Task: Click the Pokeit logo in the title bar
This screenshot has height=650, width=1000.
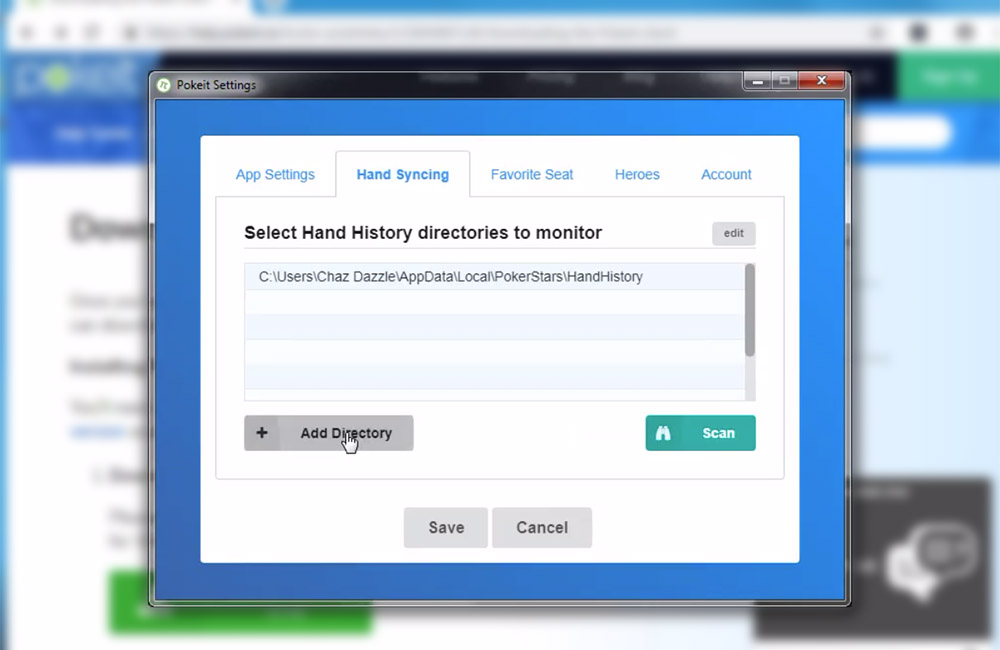Action: [x=163, y=85]
